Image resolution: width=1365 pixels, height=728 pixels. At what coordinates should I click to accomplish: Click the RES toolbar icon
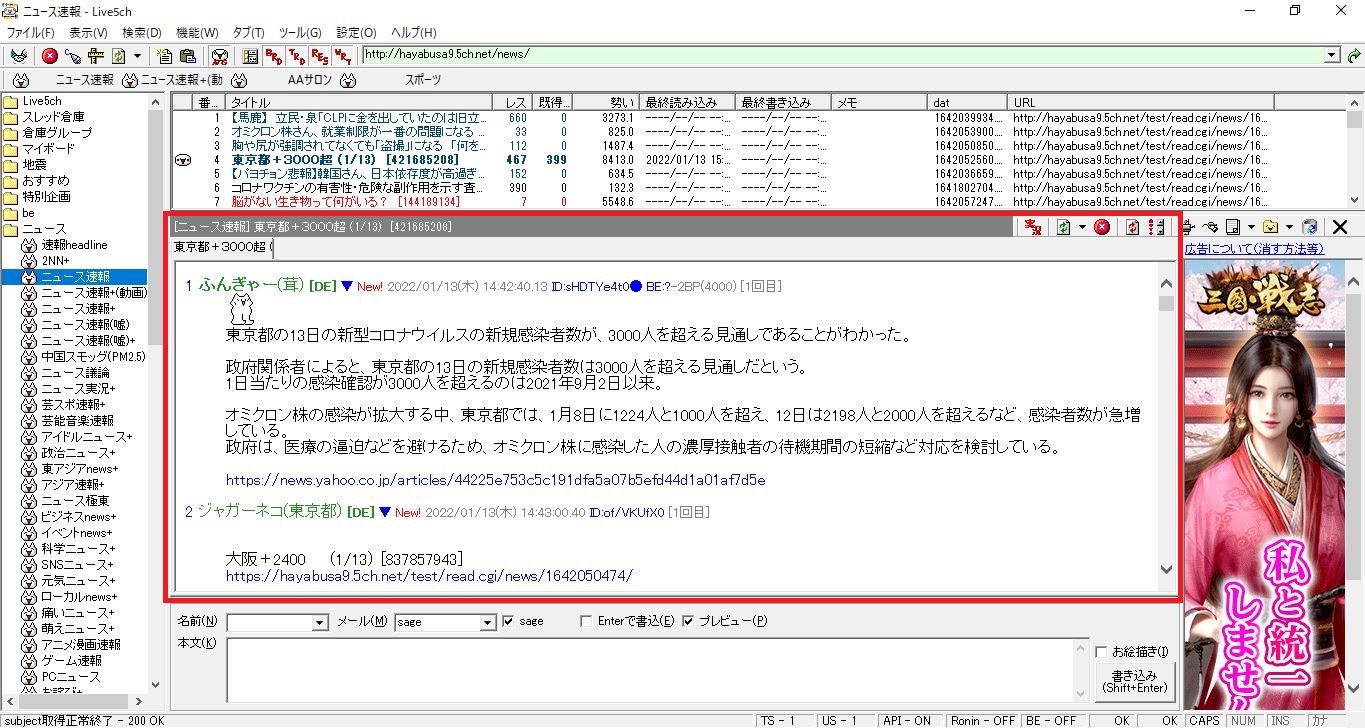pyautogui.click(x=320, y=56)
